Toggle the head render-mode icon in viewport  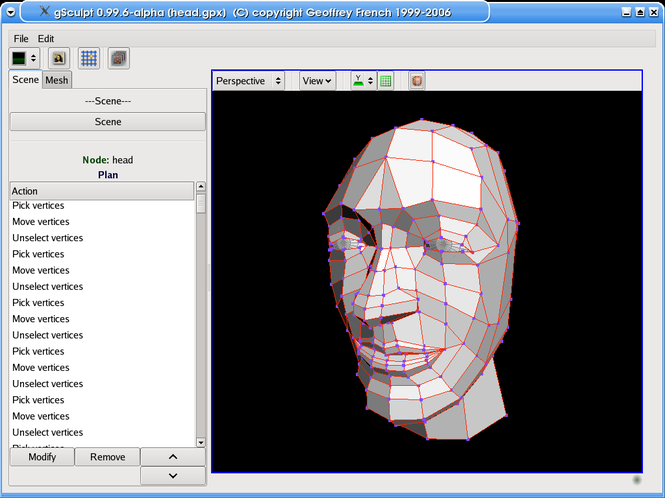tap(417, 81)
